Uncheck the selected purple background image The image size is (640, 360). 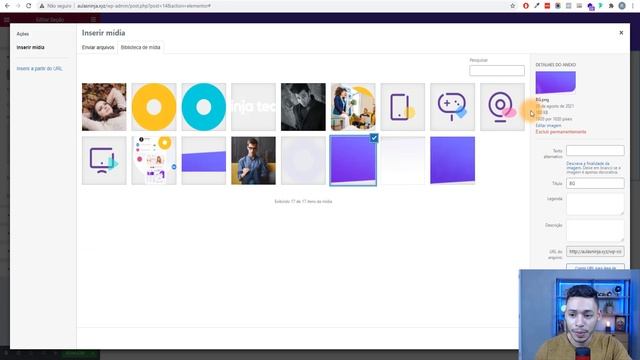pos(374,138)
